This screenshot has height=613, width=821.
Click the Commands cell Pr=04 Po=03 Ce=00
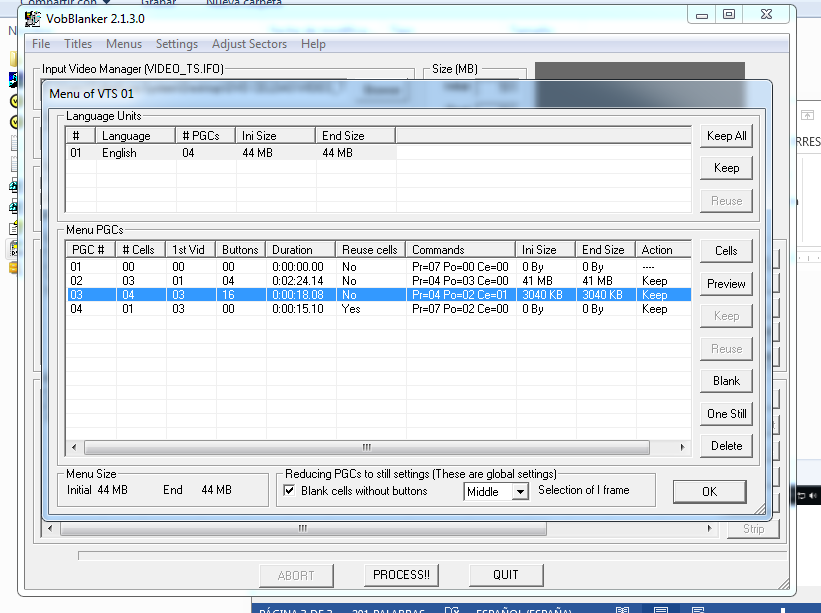point(460,281)
